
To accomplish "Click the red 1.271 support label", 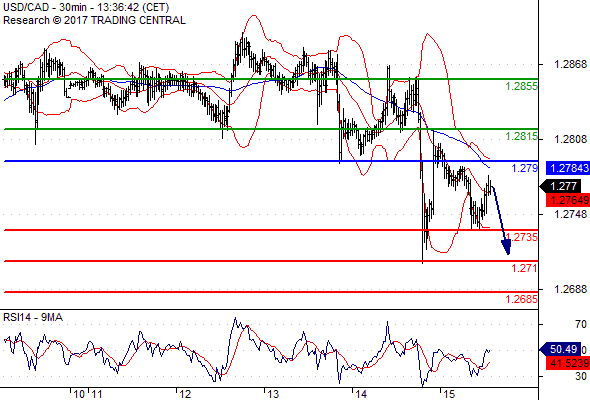I will point(525,268).
